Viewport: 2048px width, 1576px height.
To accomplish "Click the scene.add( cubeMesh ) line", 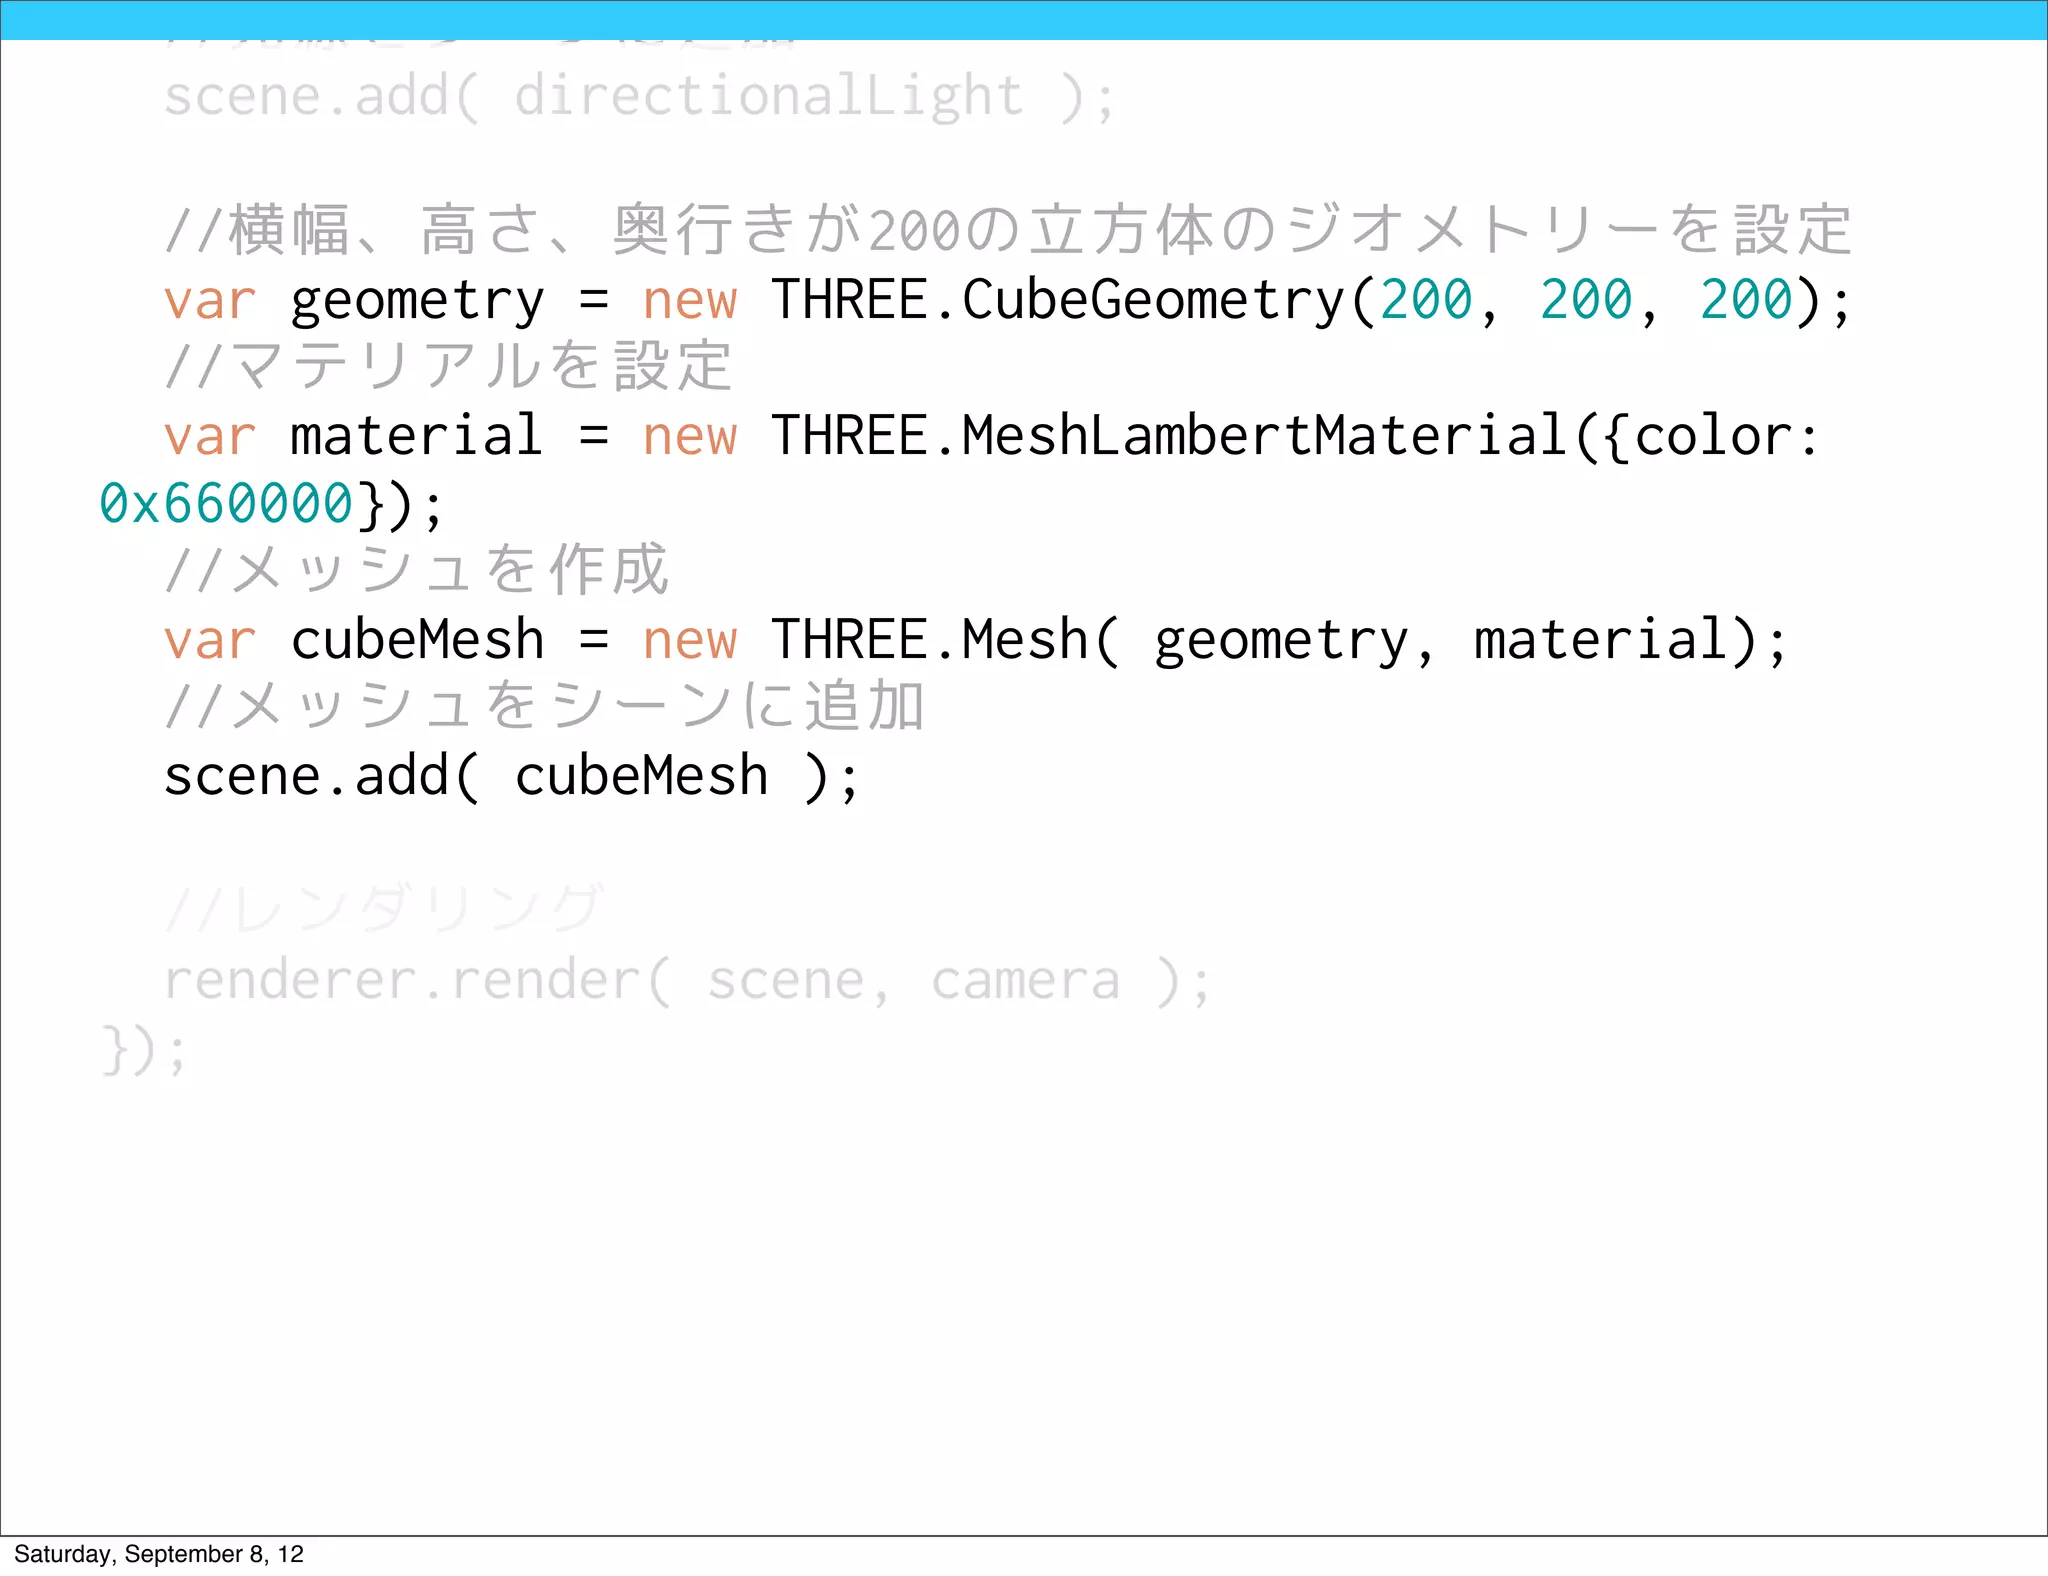I will 510,777.
